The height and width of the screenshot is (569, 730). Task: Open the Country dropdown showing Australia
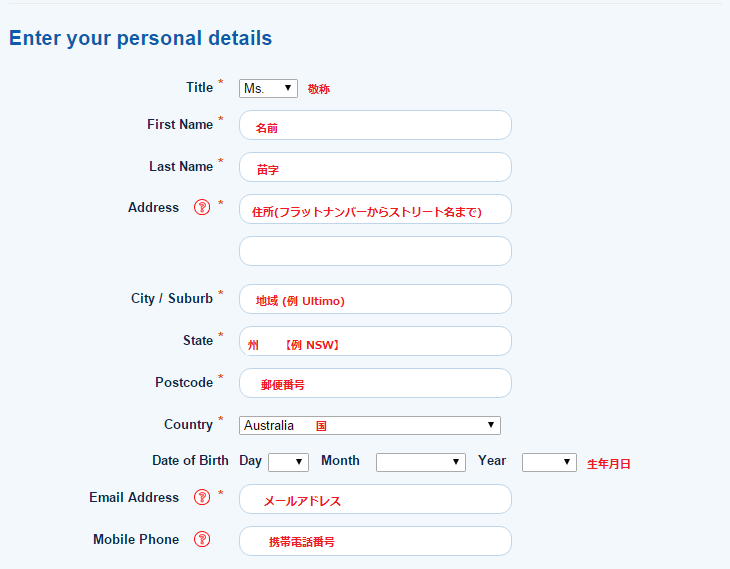[x=370, y=426]
